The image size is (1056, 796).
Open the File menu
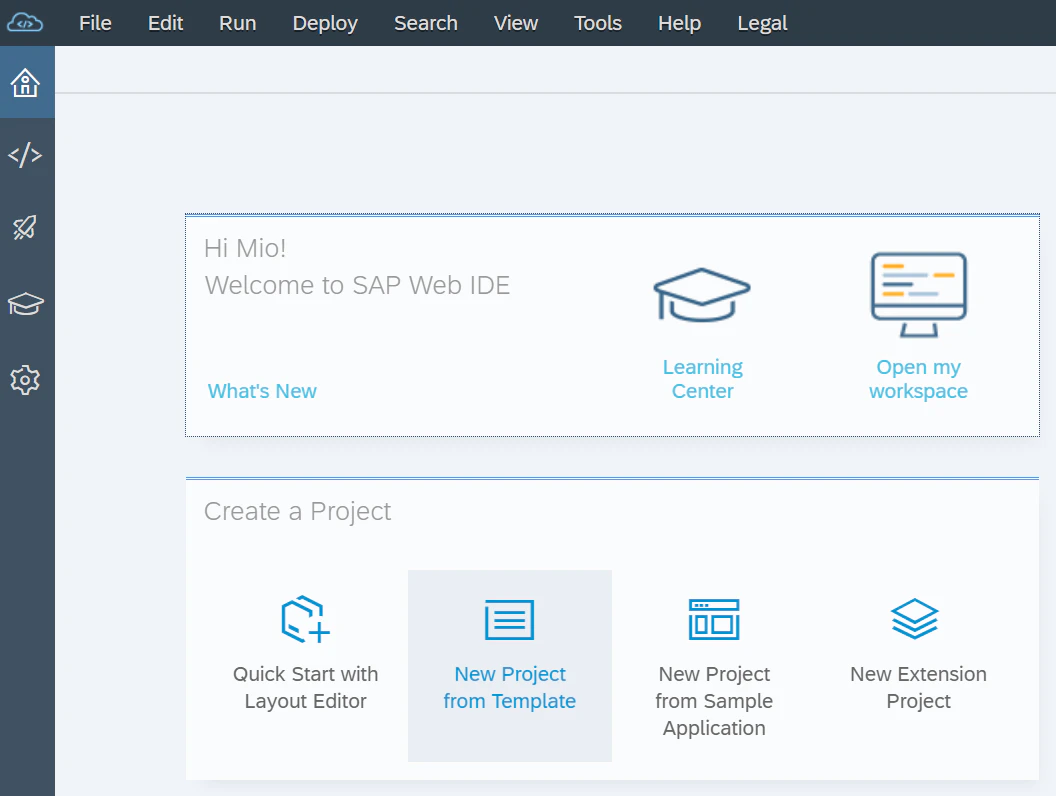click(x=95, y=23)
